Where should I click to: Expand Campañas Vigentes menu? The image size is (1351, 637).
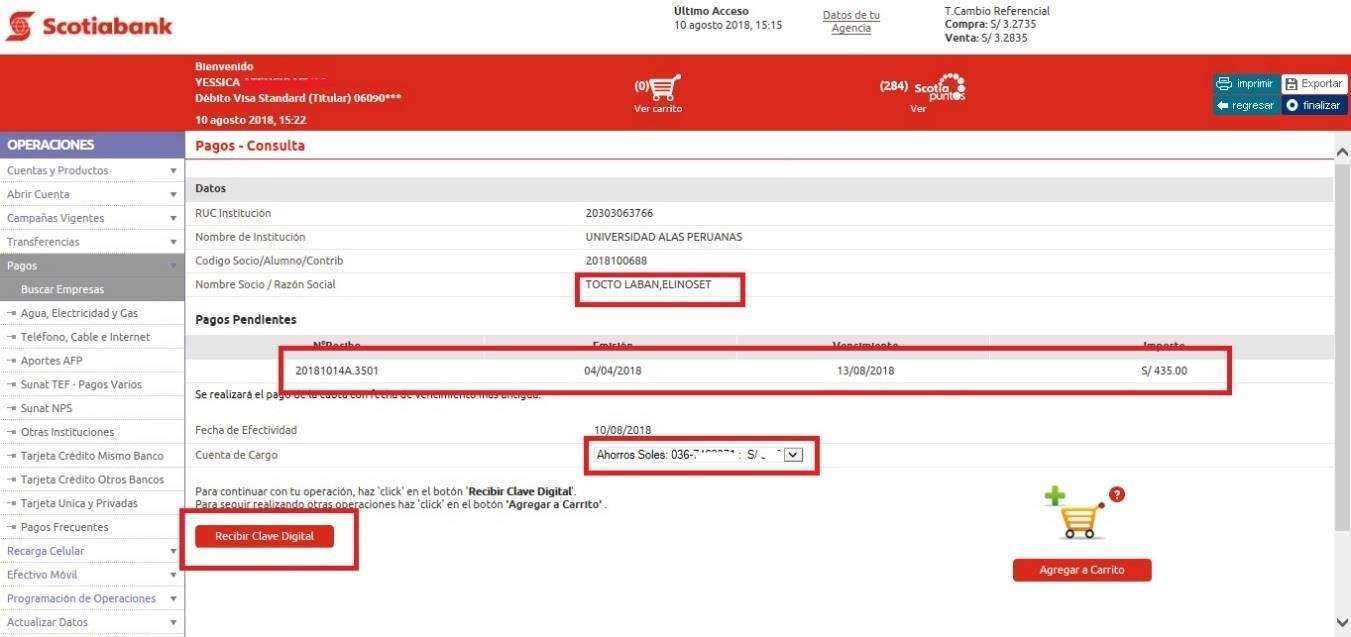(92, 218)
